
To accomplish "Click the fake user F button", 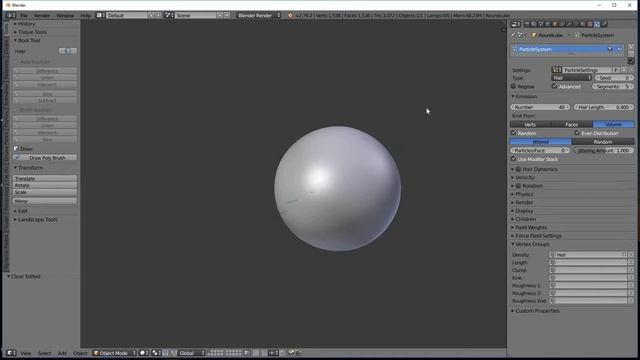I will (x=616, y=70).
